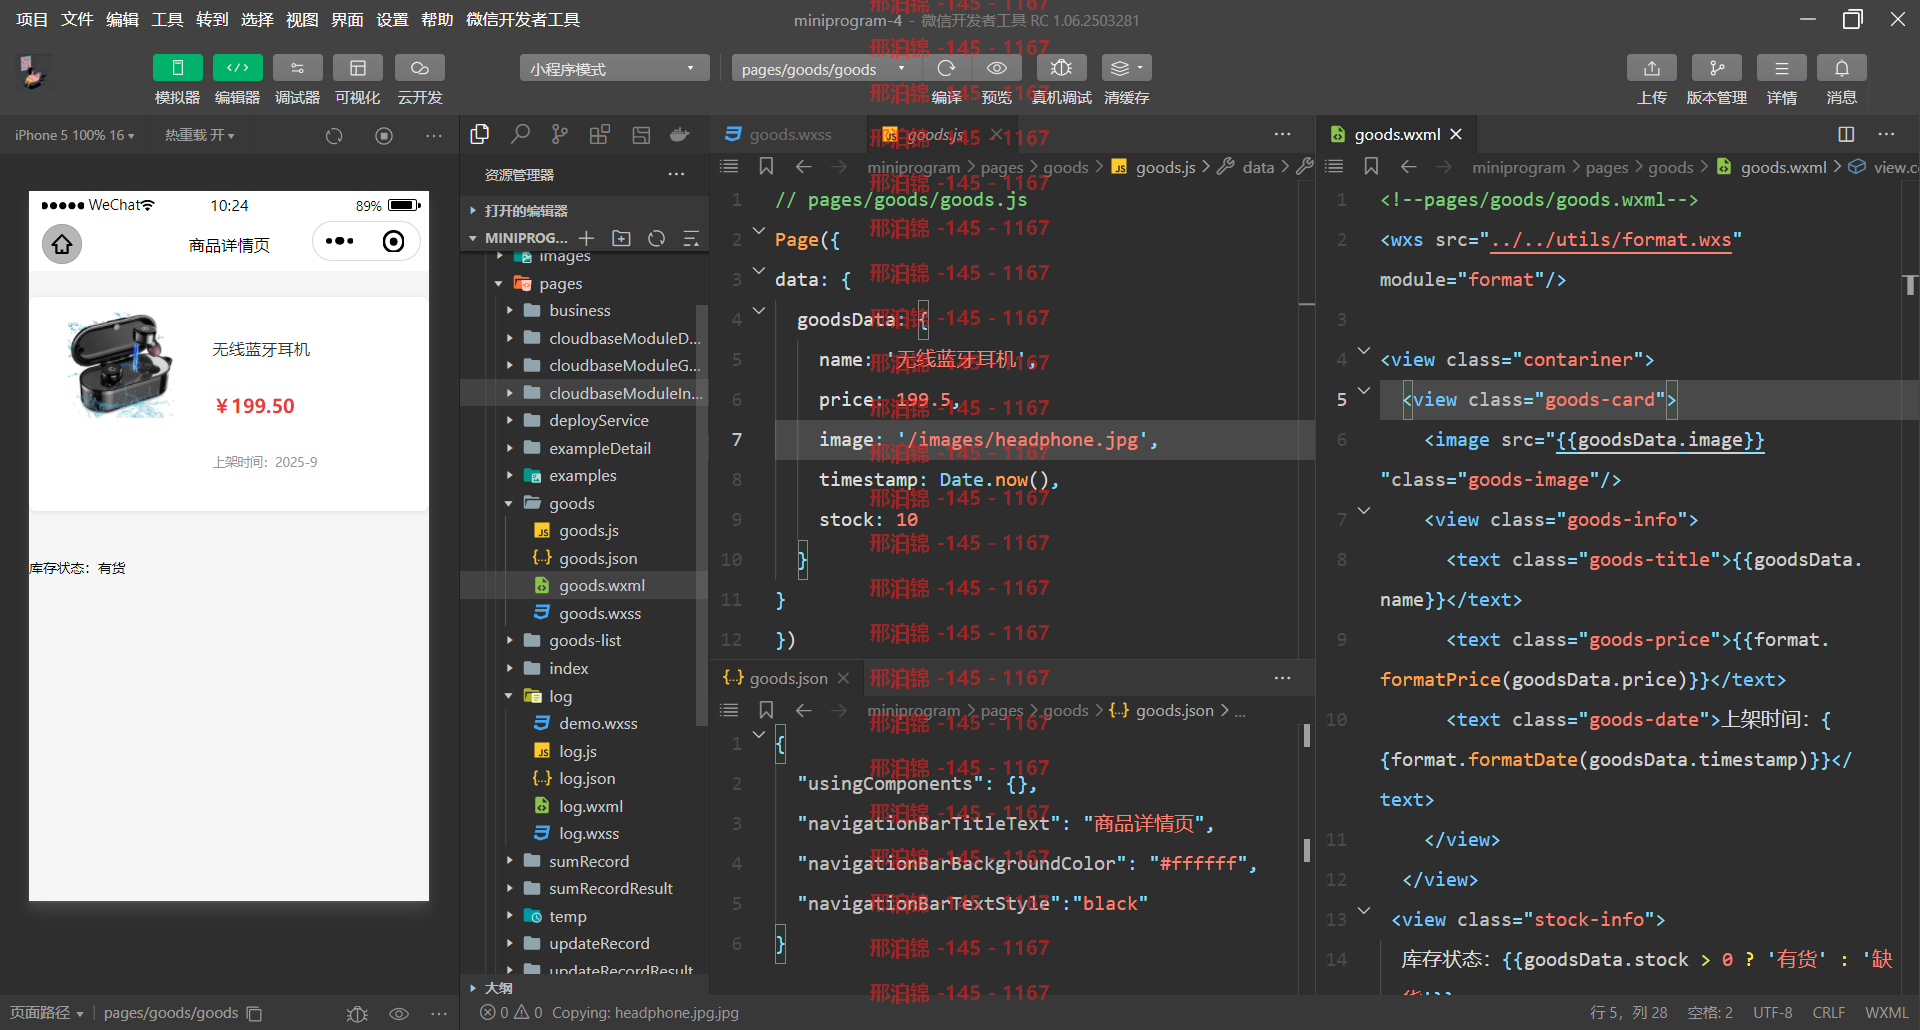Toggle the debugger panel button
This screenshot has width=1920, height=1030.
click(297, 68)
